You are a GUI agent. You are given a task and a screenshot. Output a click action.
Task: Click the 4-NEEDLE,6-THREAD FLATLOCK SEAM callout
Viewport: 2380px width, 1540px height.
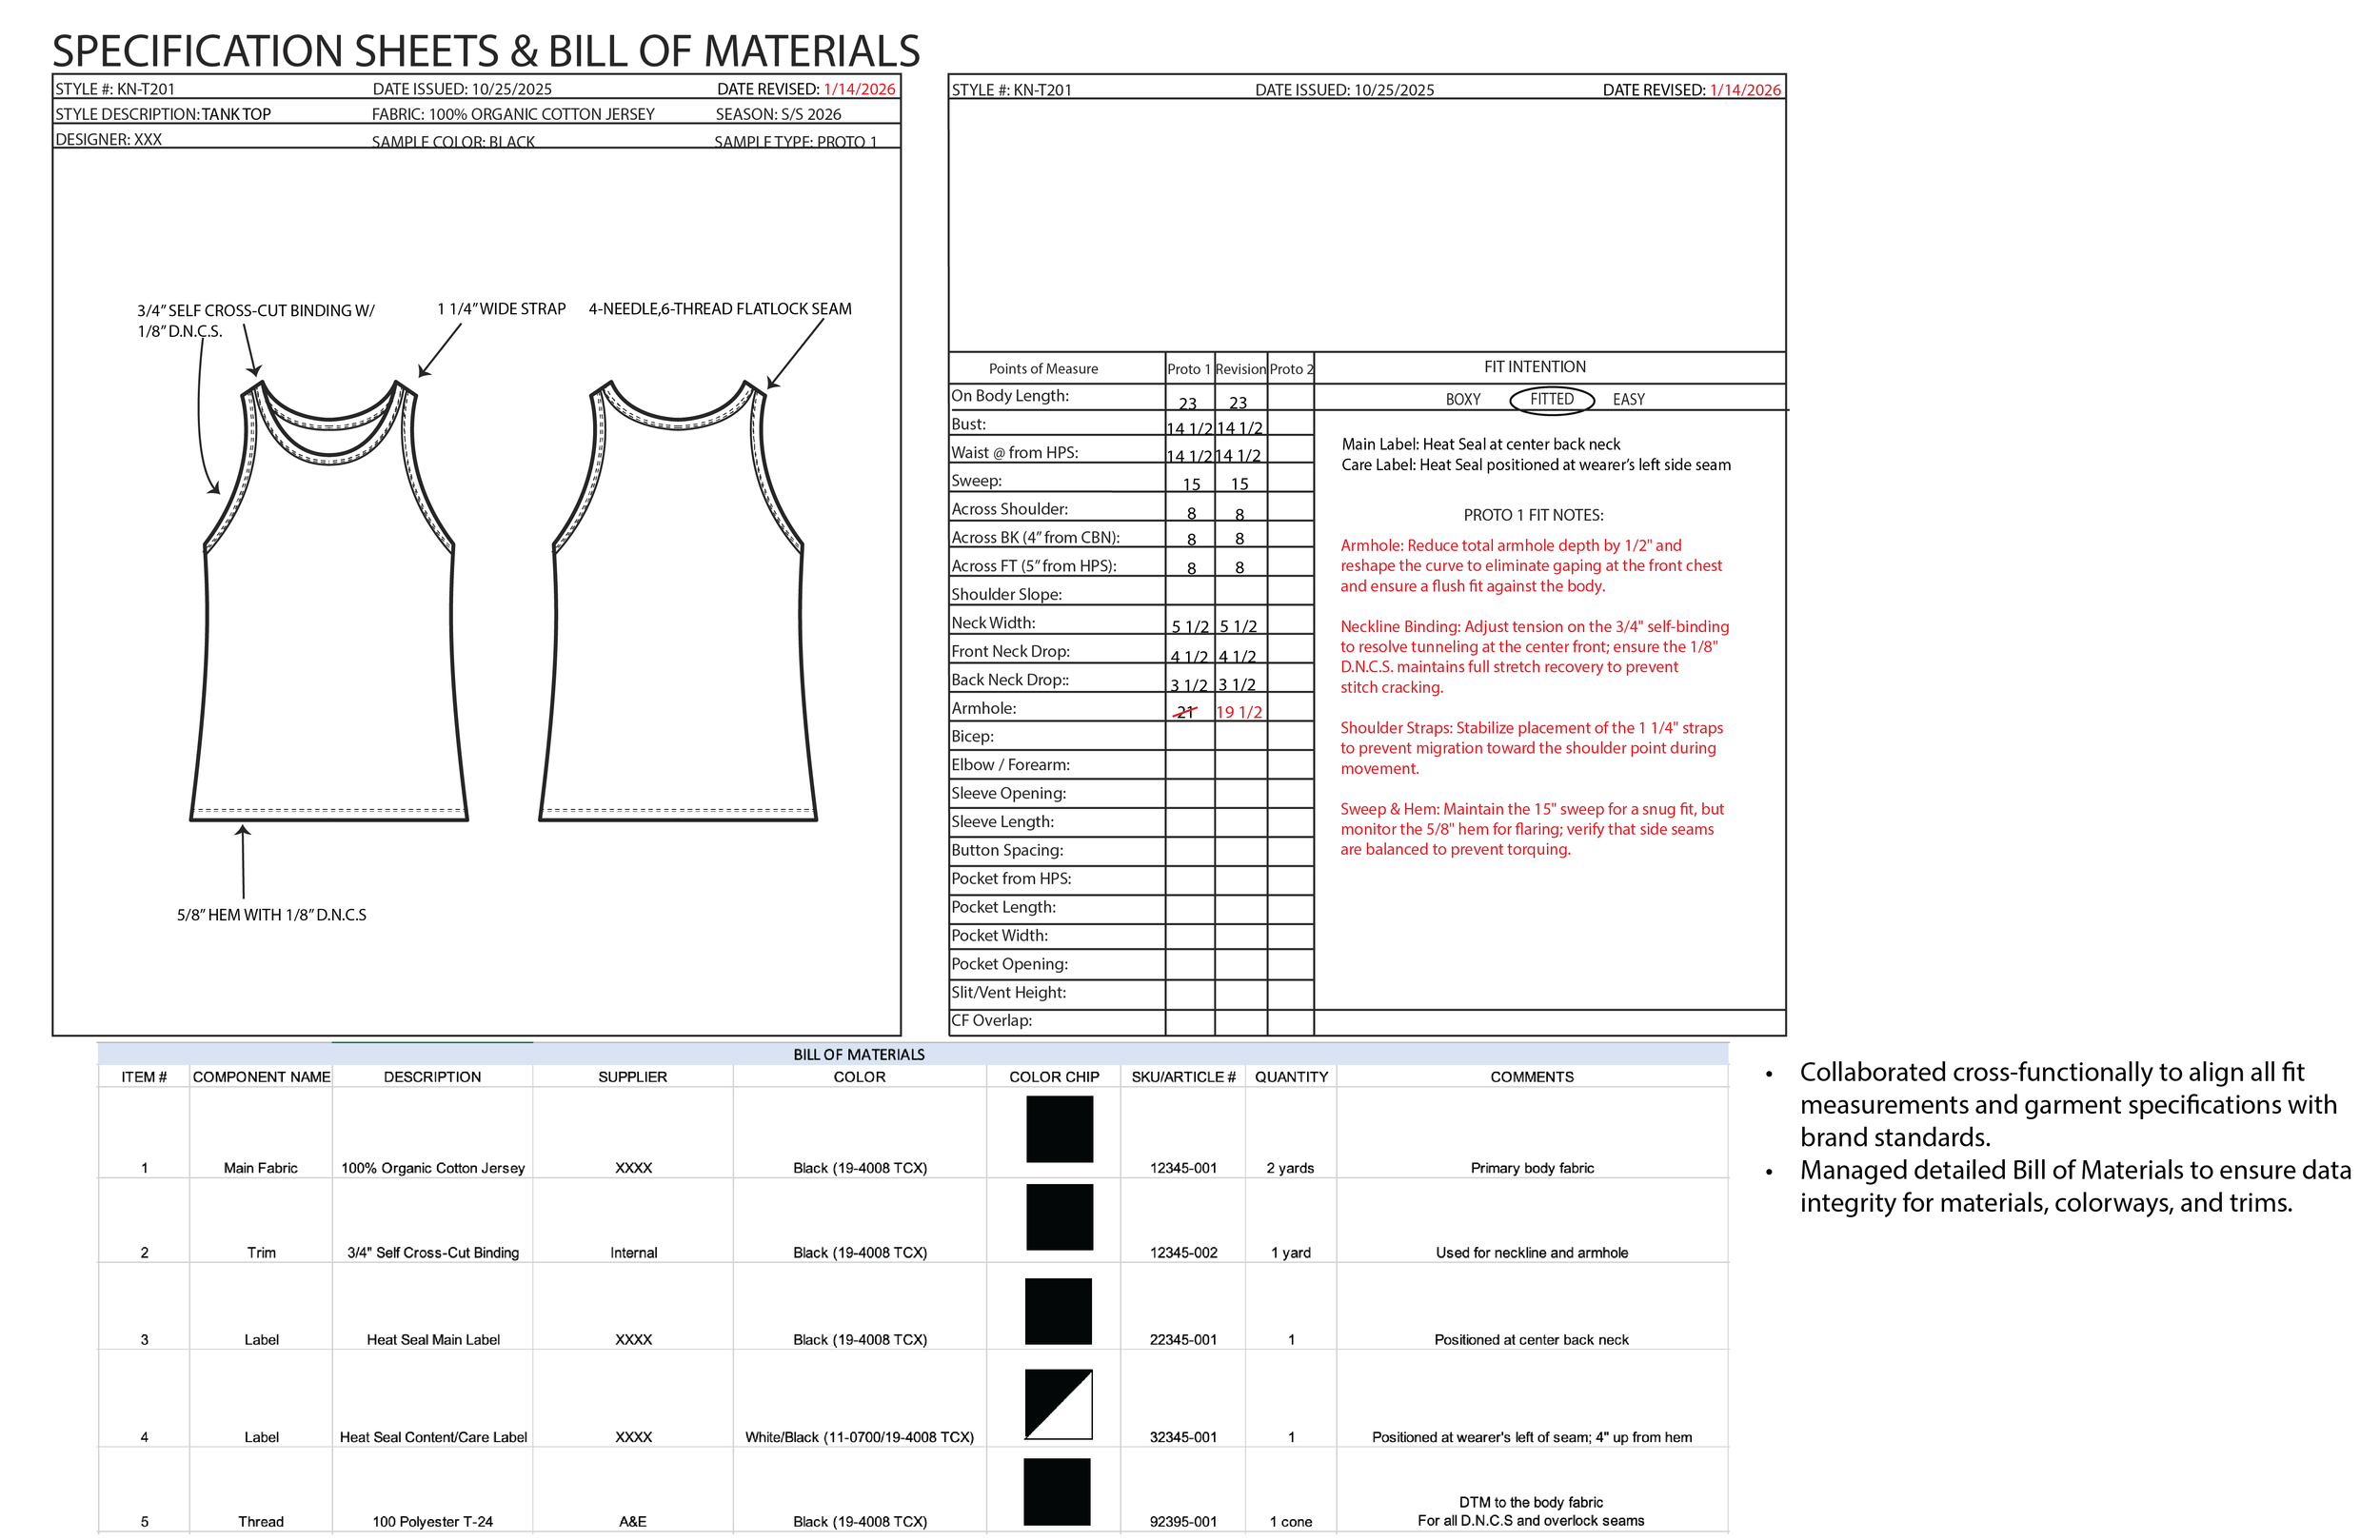720,309
